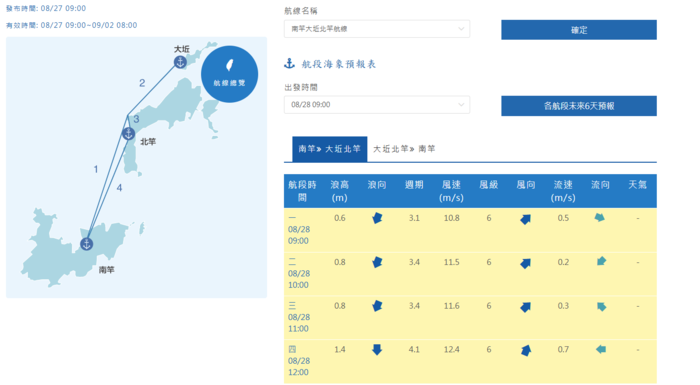Click the 風向 column header

tap(525, 185)
